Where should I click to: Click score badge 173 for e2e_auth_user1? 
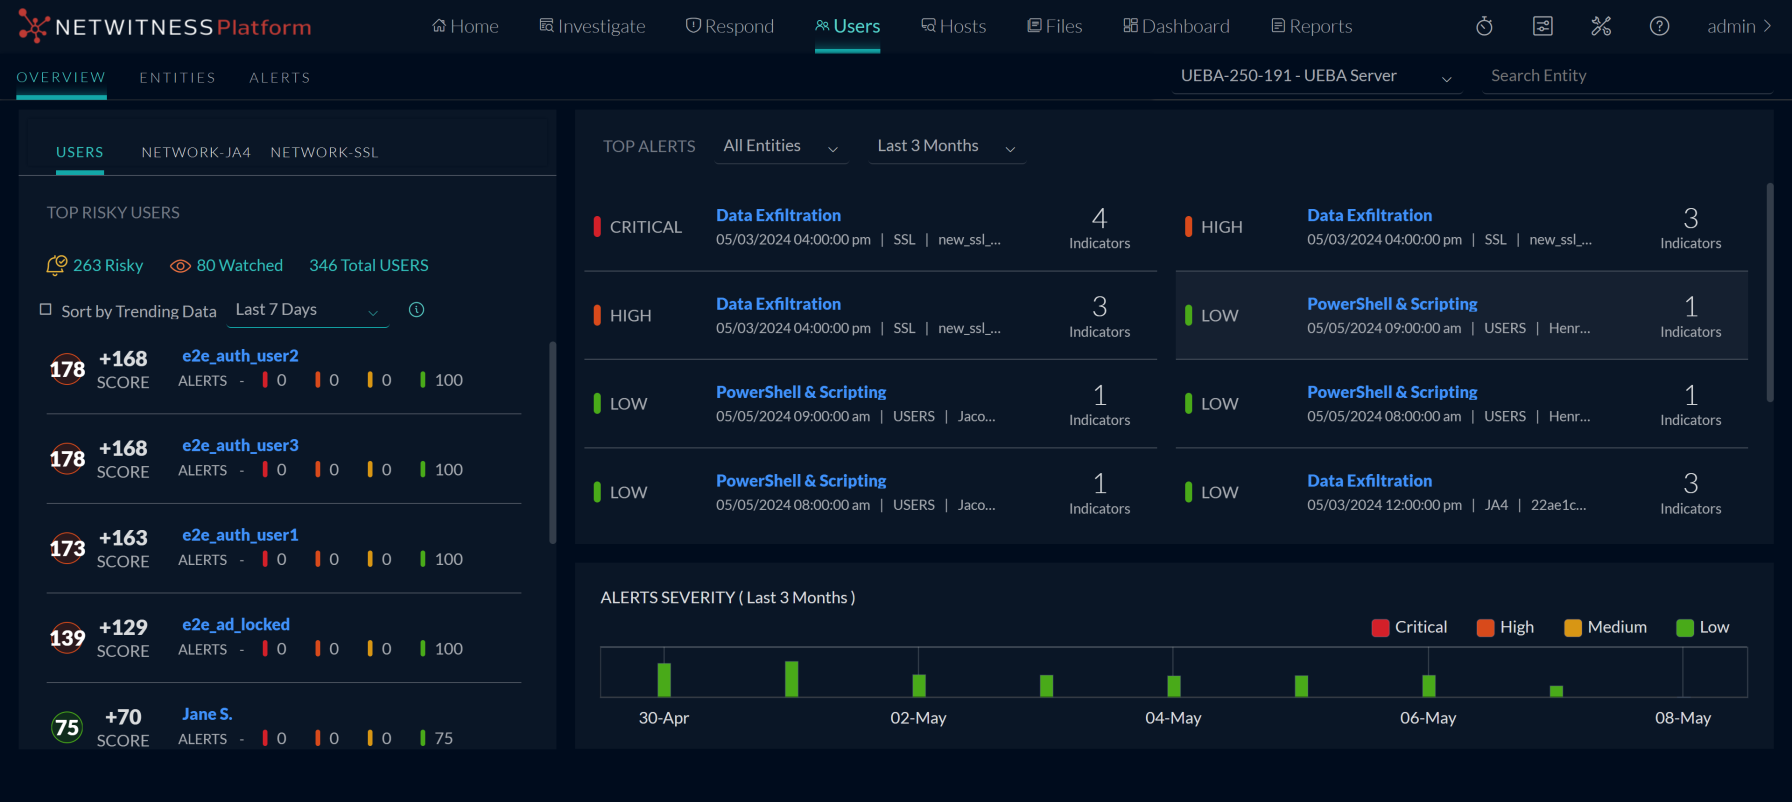[67, 548]
